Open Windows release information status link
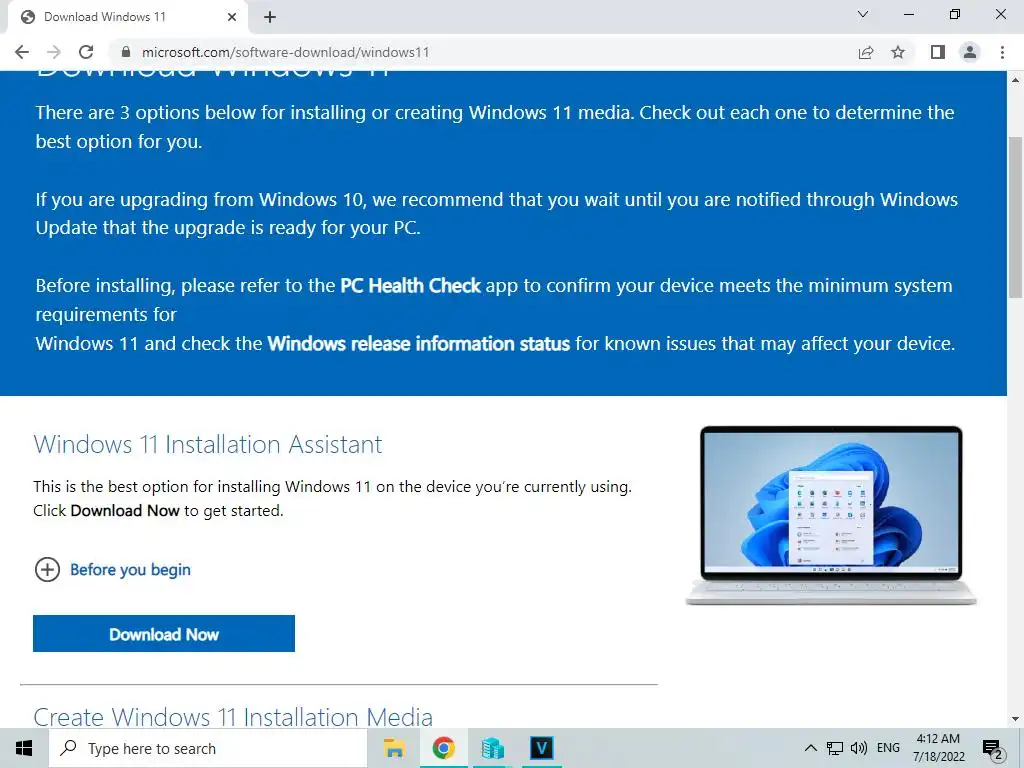Image resolution: width=1024 pixels, height=768 pixels. click(419, 344)
